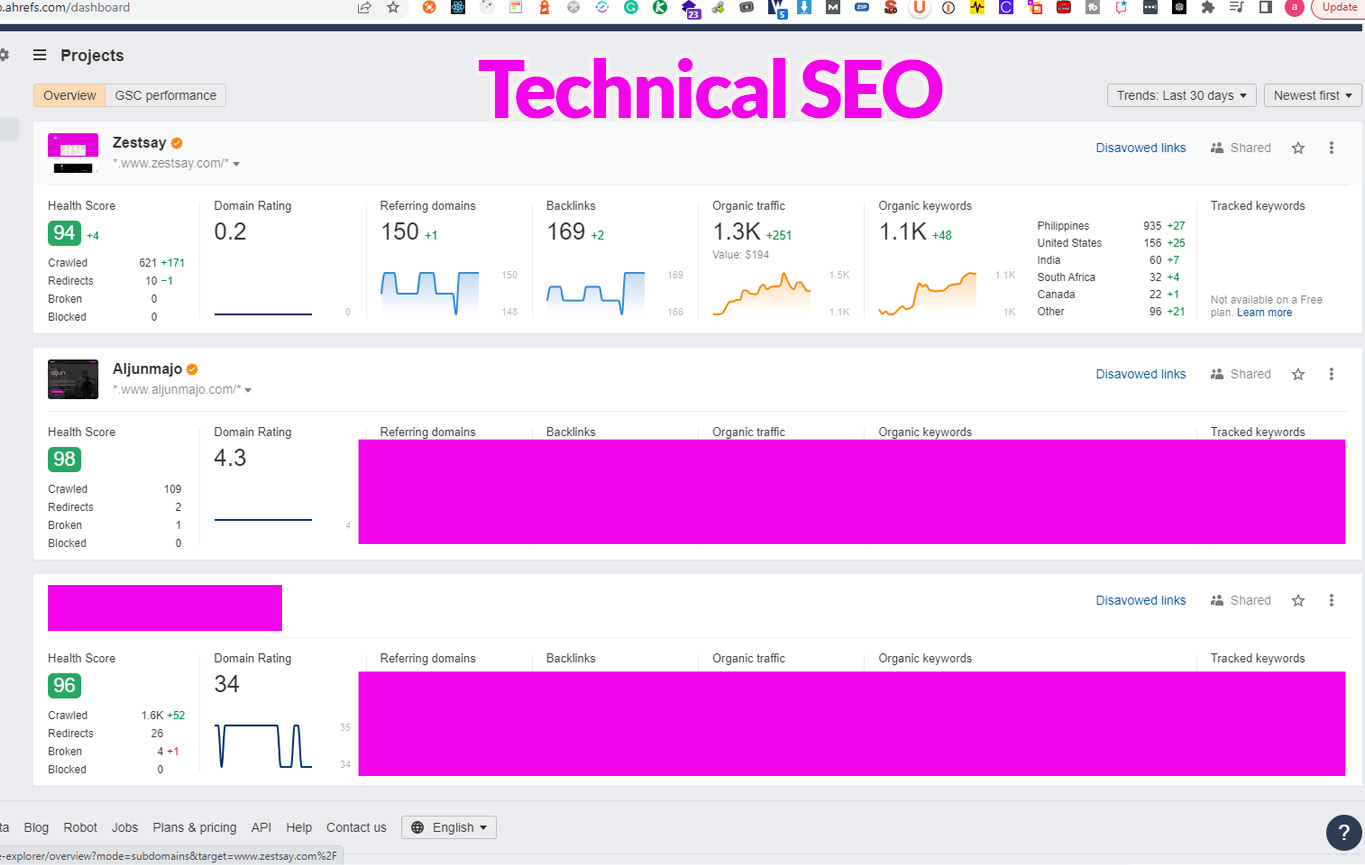
Task: Click the Chrome Update button
Action: click(x=1338, y=7)
